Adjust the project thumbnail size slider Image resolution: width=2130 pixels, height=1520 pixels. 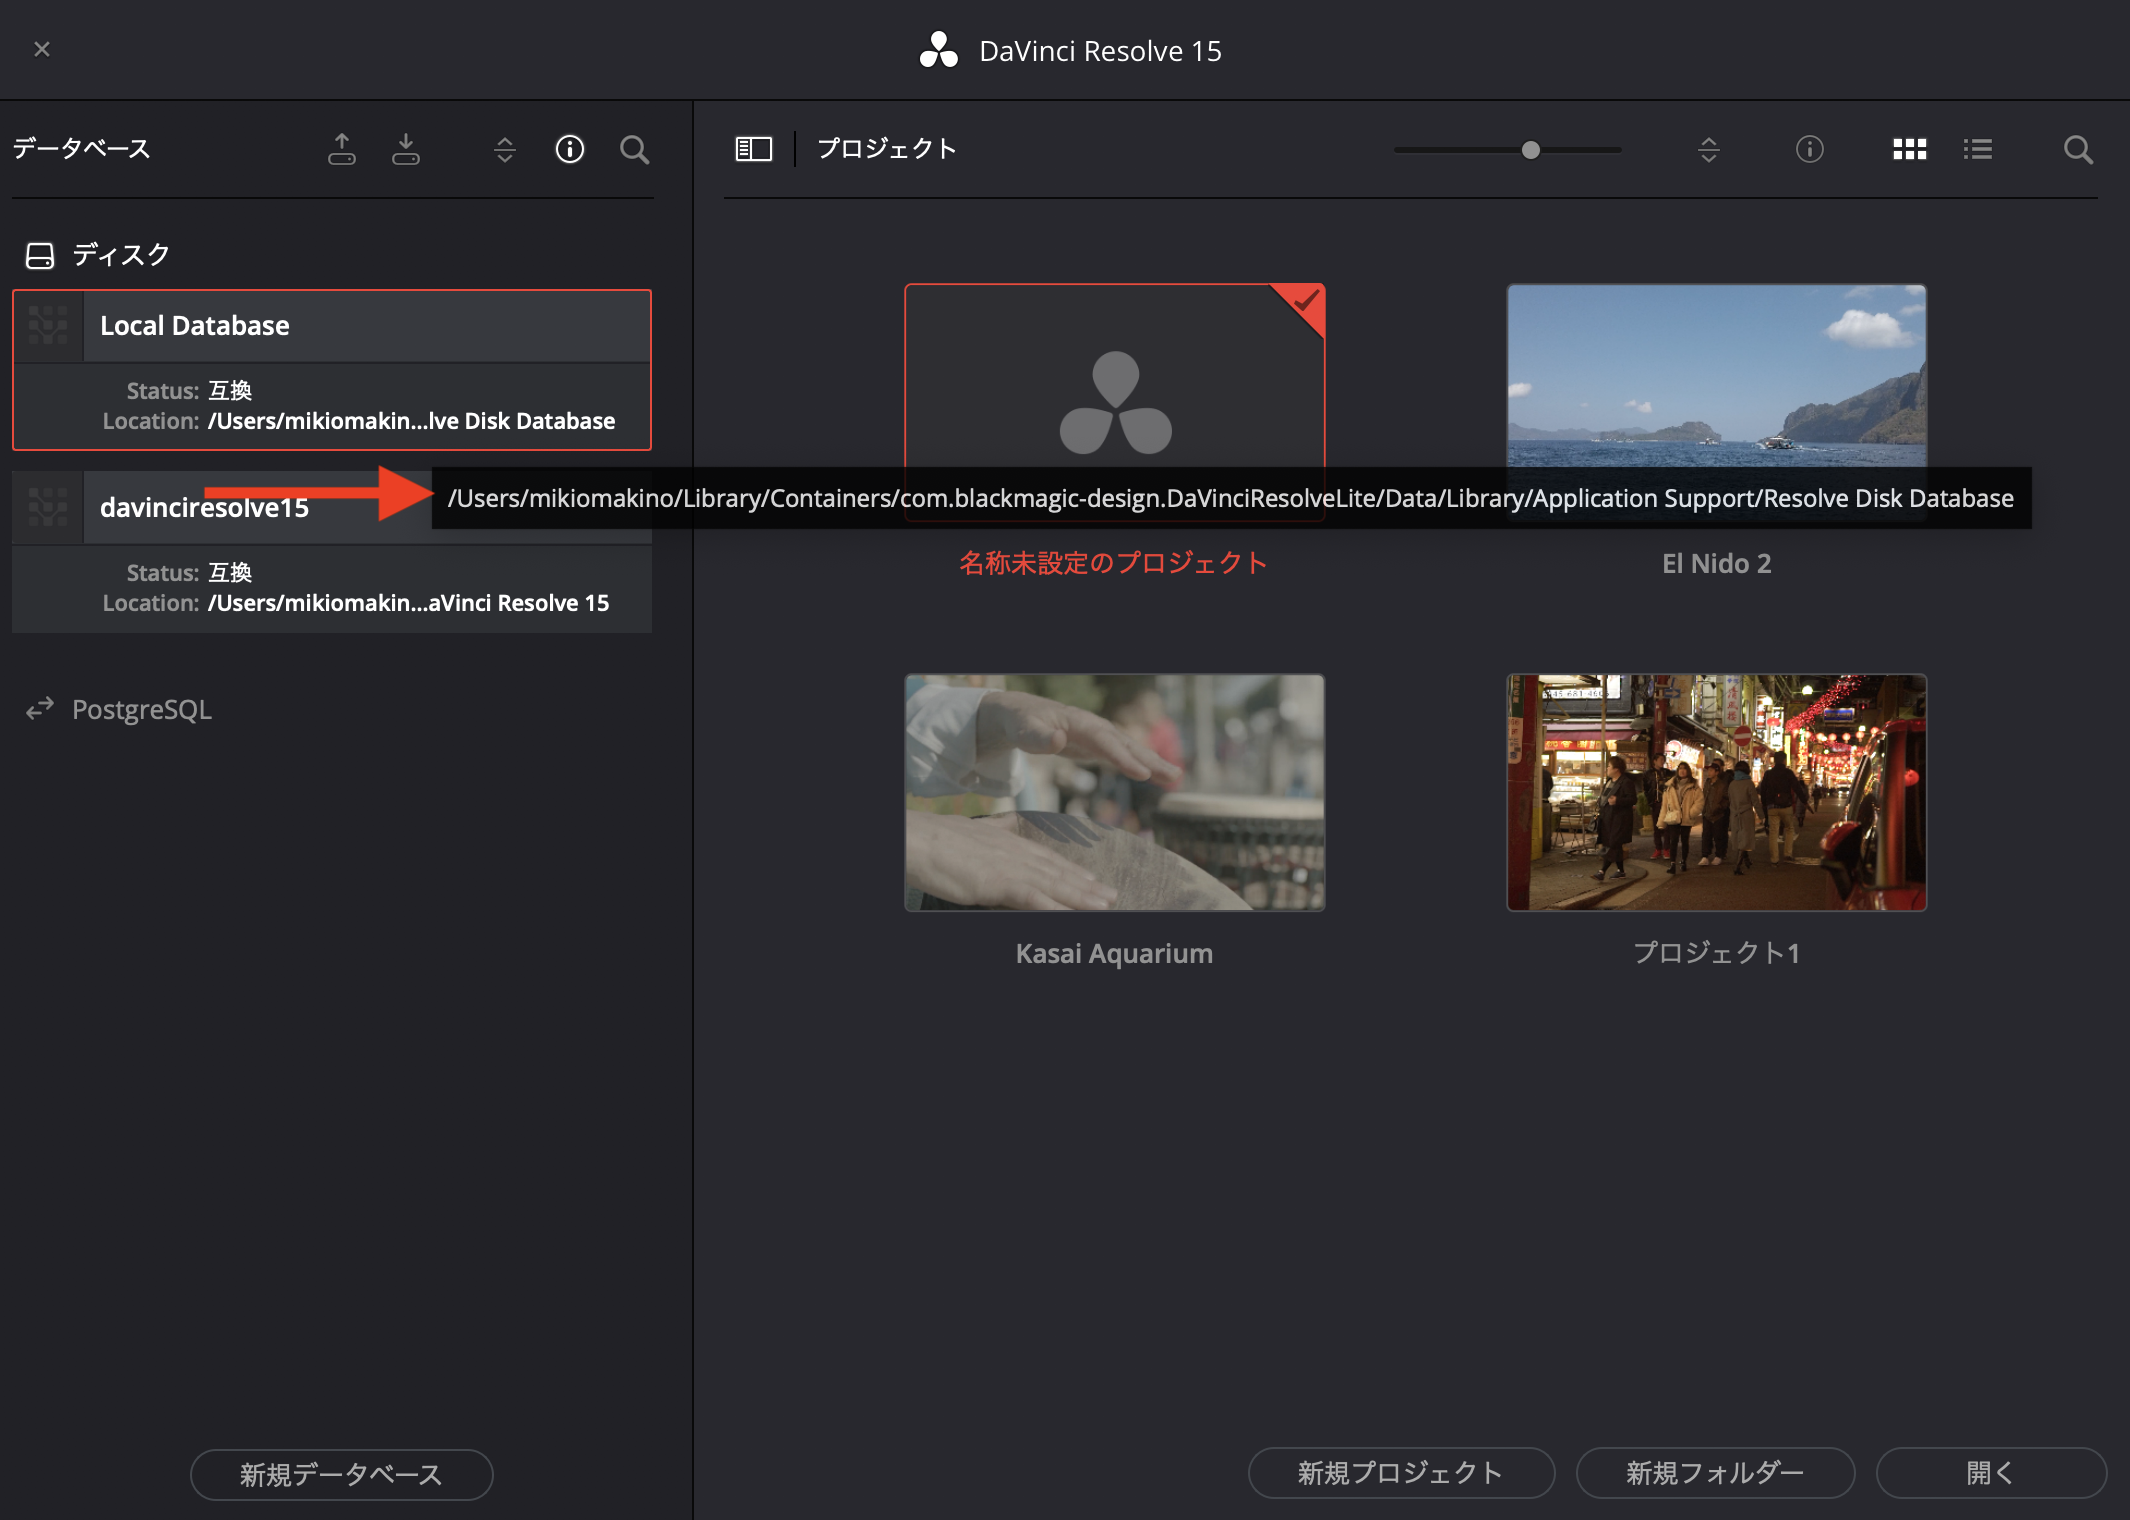pos(1530,150)
